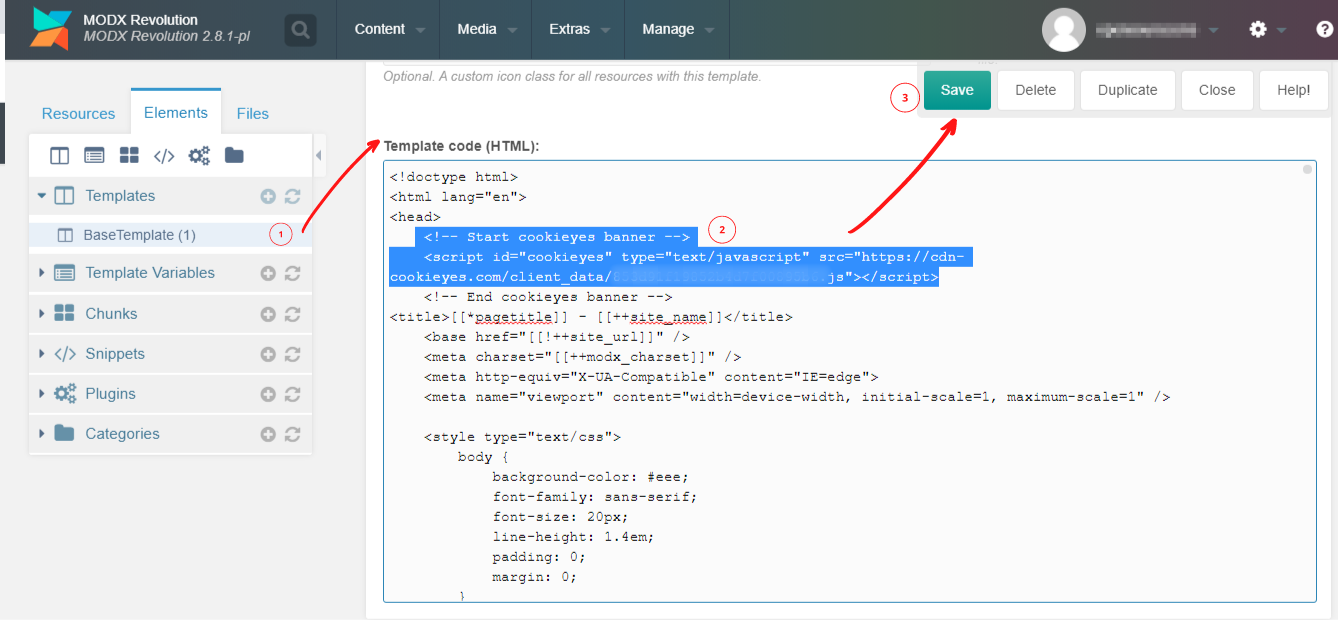Switch to the Resources tab
Screen dimensions: 1338x620
click(x=79, y=114)
